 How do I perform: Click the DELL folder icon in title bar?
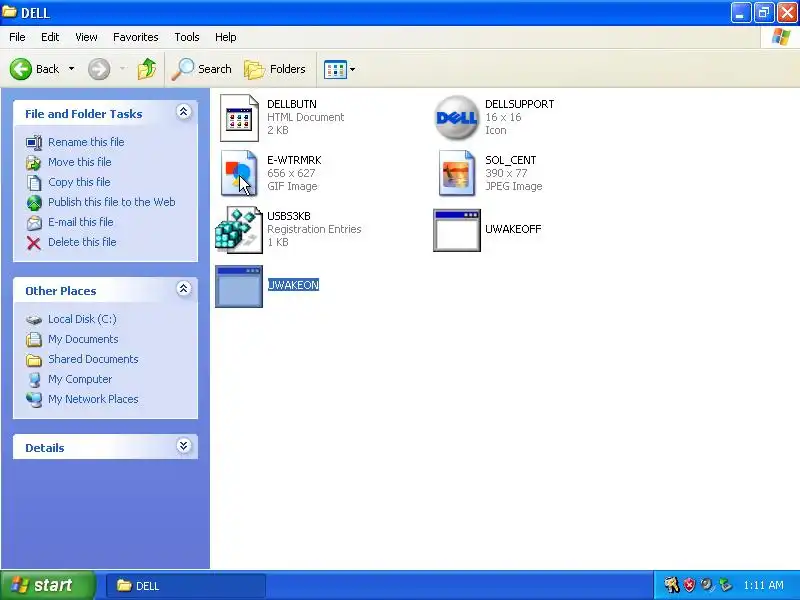click(x=9, y=11)
